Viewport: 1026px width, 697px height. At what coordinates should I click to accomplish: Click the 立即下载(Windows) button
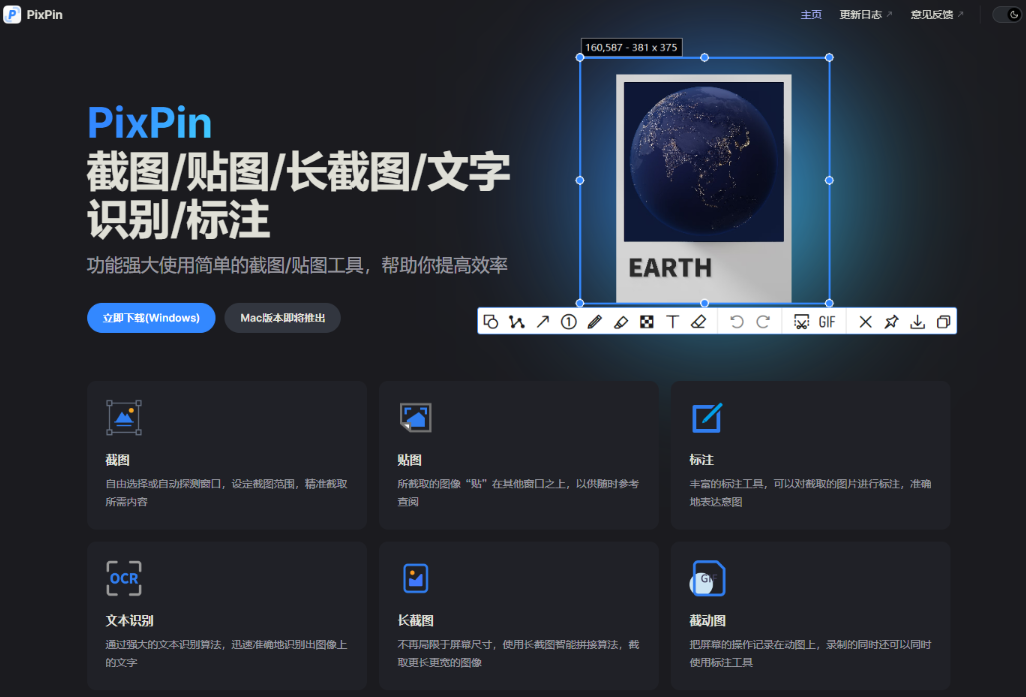(151, 318)
